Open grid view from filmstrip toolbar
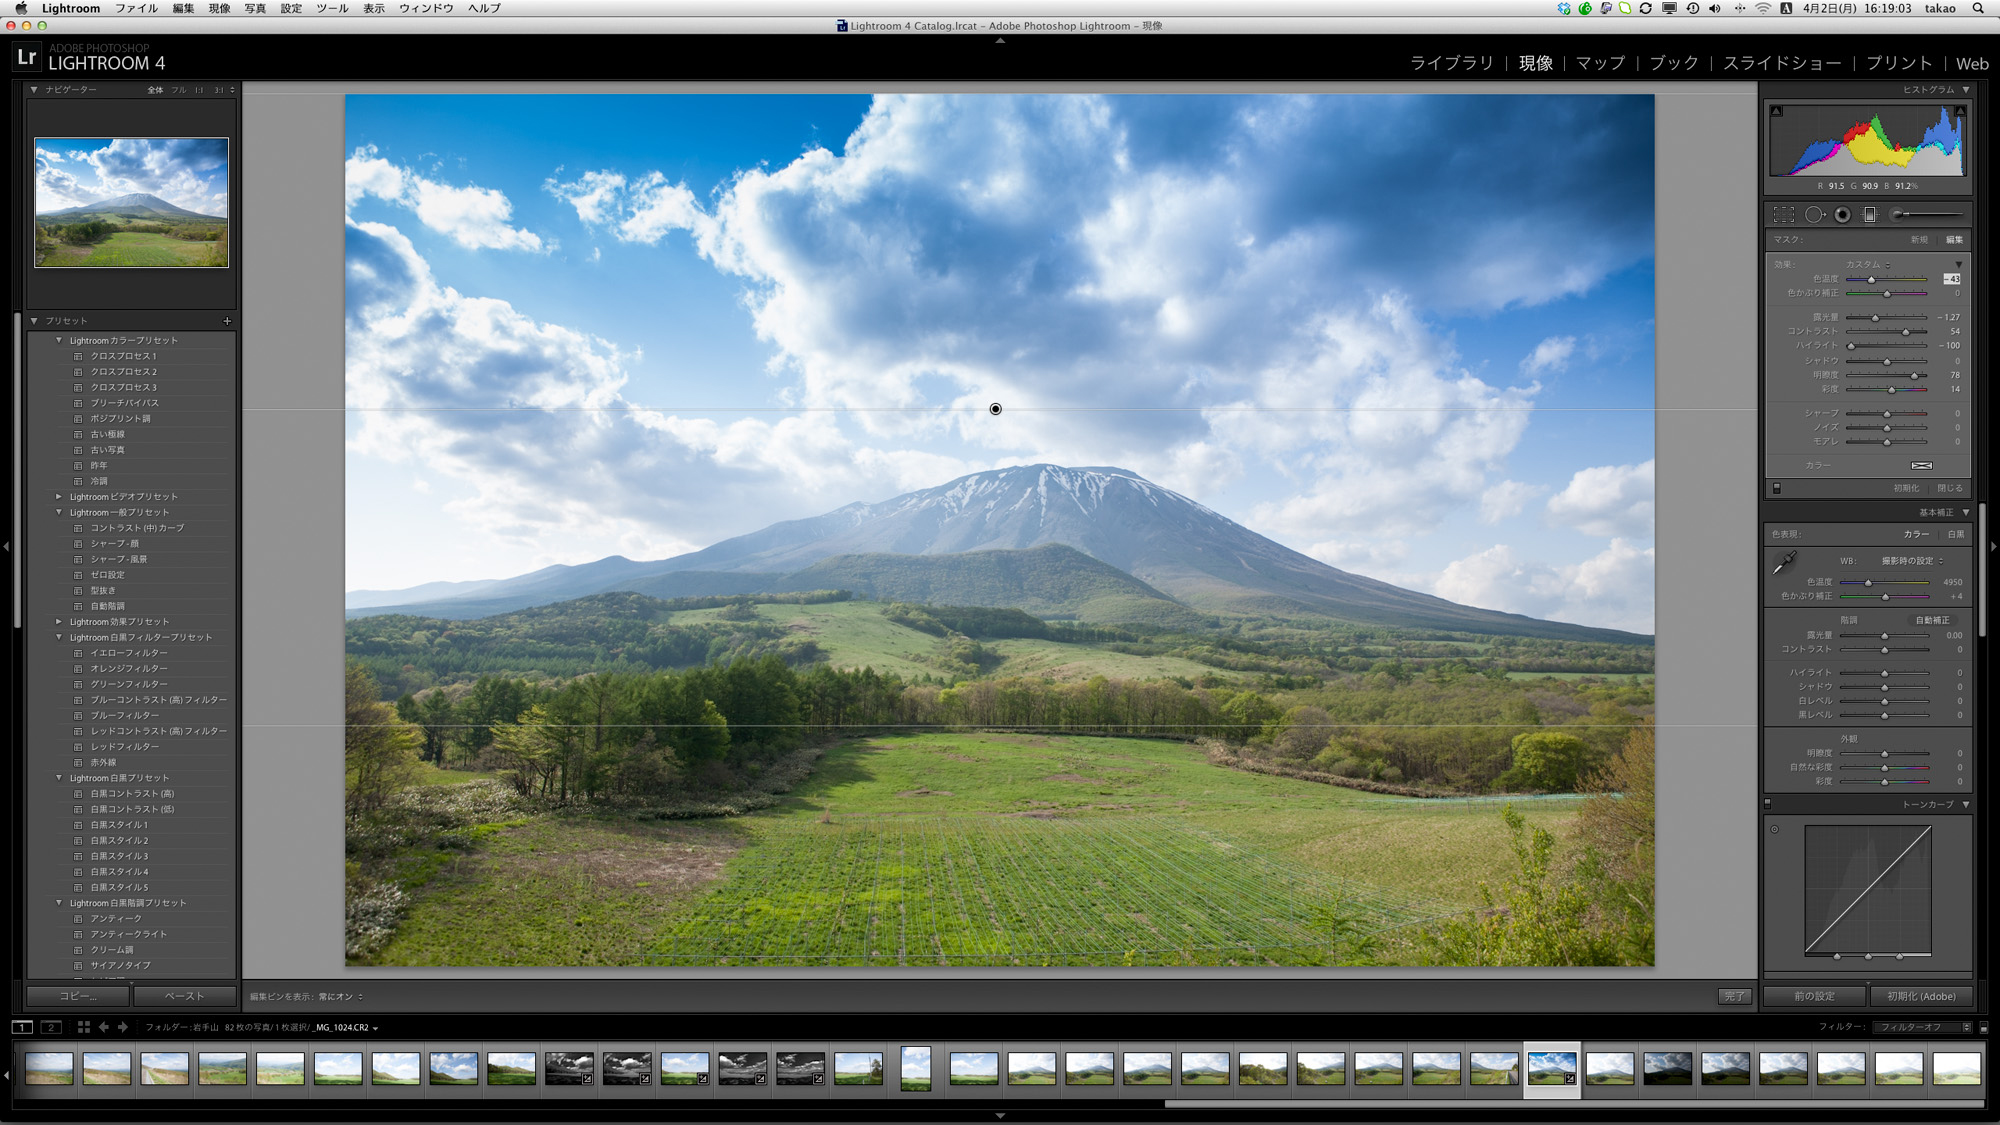2000x1125 pixels. 84,1027
